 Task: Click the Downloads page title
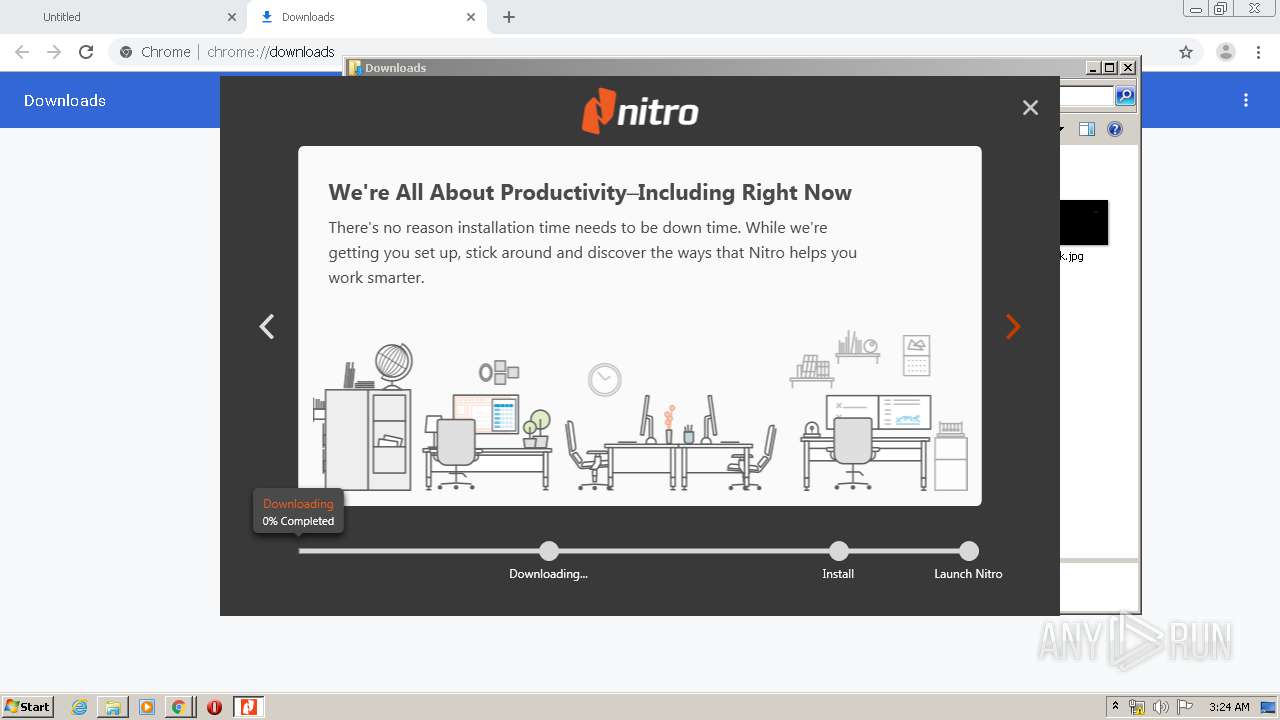[65, 100]
